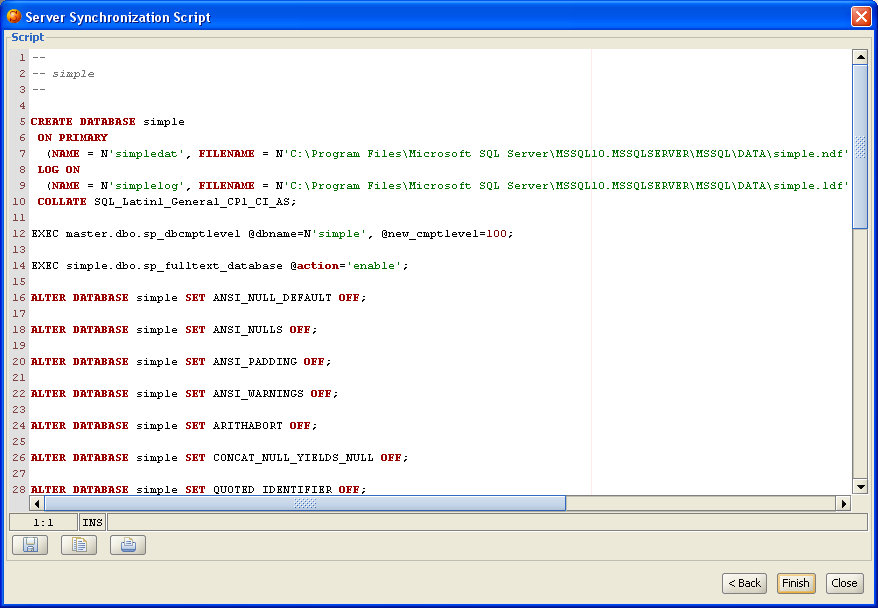Image resolution: width=878 pixels, height=608 pixels.
Task: Click ANSI_NULL_DEFAULT on line 16
Action: point(272,297)
